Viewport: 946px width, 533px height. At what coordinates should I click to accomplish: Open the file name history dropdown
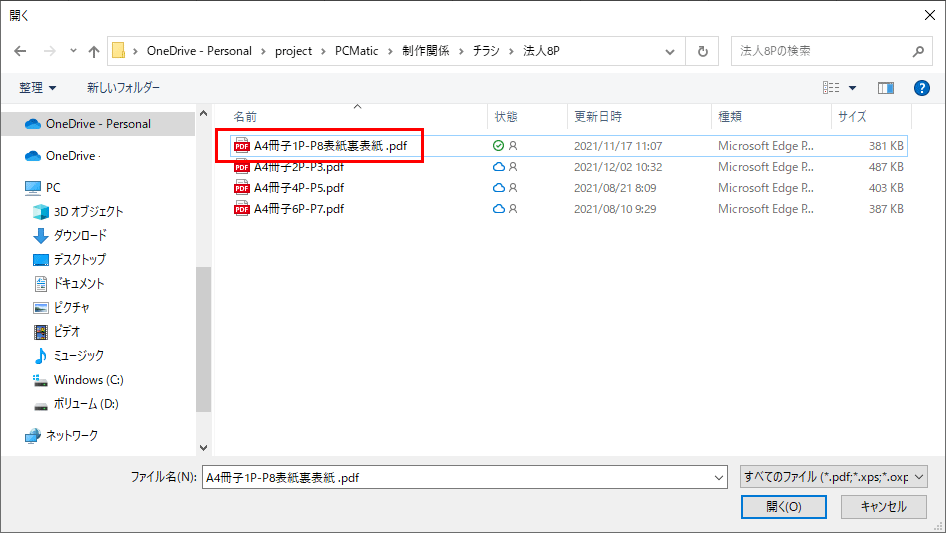(719, 478)
